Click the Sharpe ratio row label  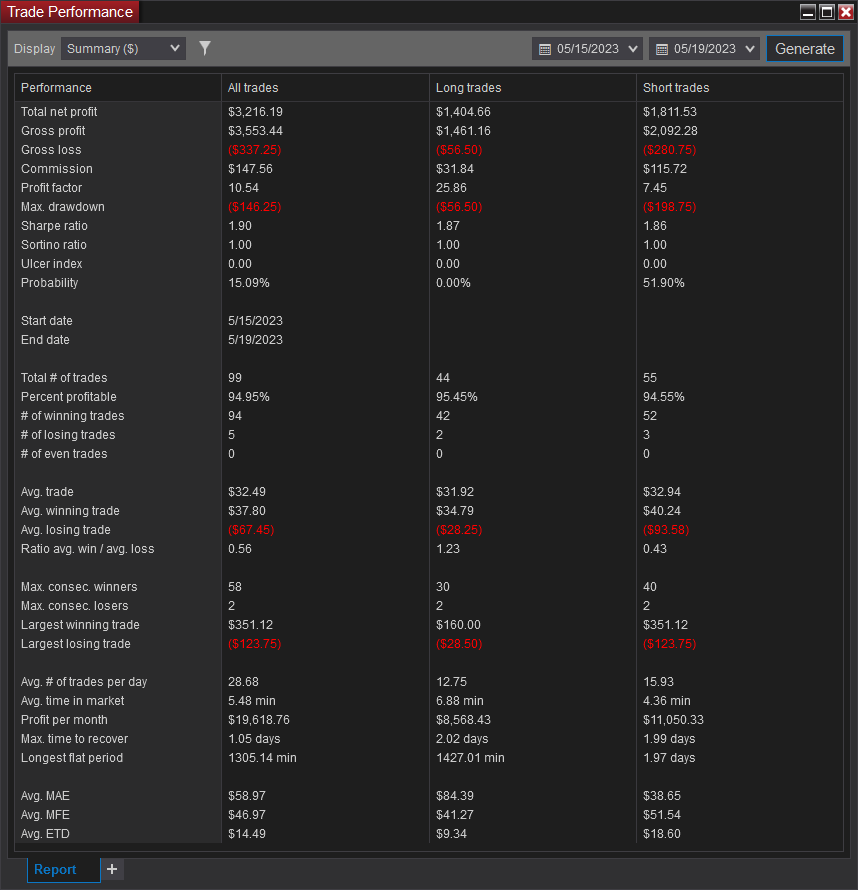point(54,226)
